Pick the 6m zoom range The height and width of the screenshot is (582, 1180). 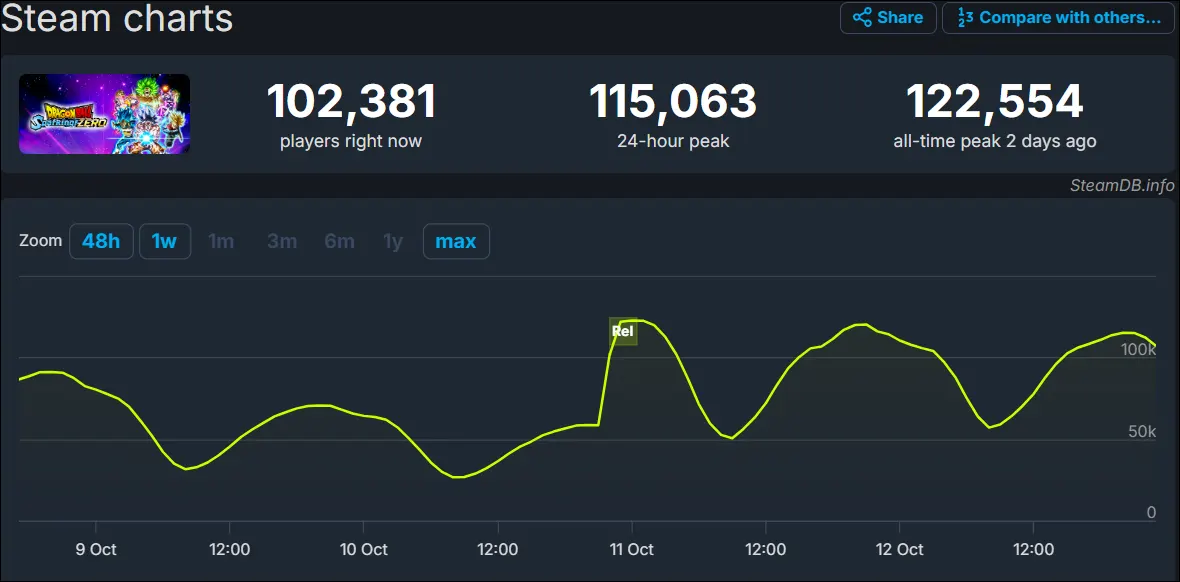(x=339, y=242)
